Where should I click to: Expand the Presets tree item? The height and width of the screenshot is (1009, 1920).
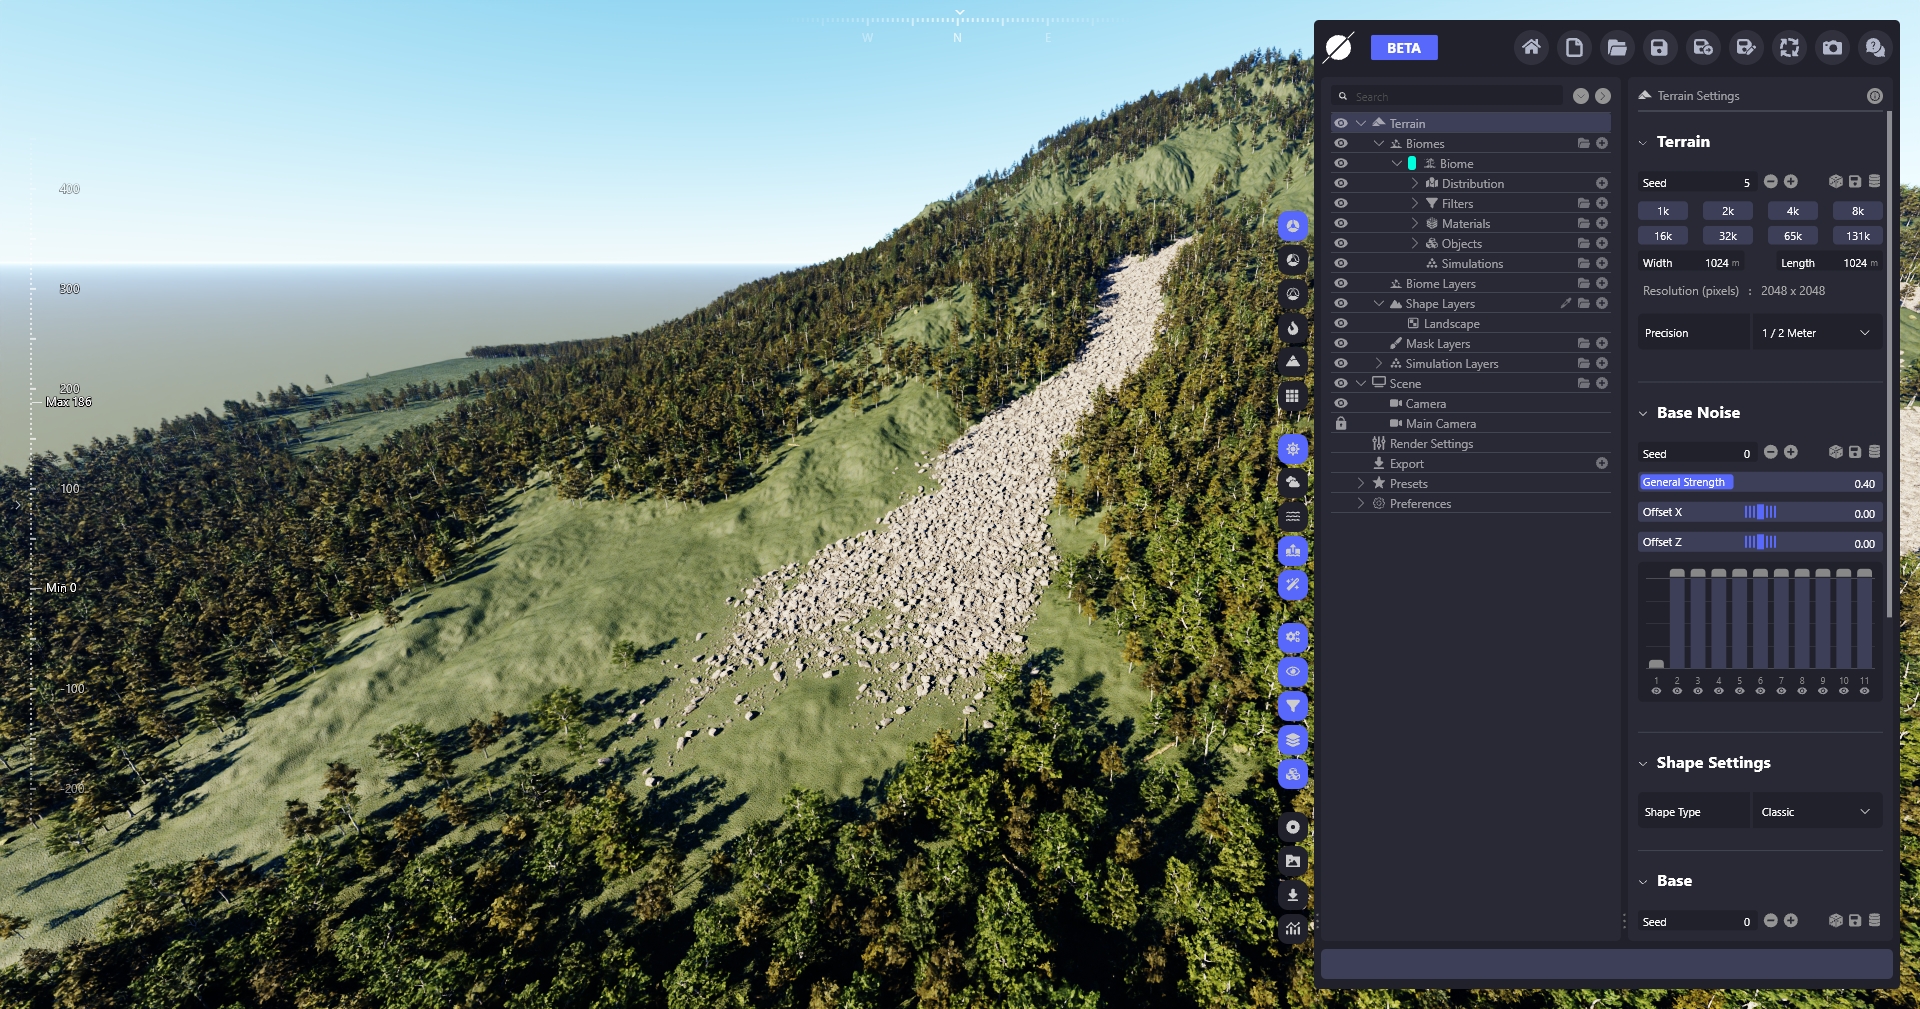coord(1361,484)
